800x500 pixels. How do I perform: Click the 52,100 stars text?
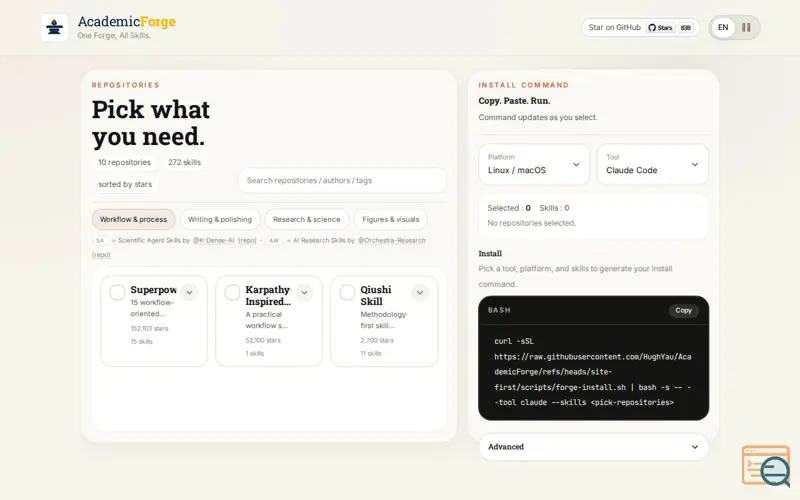263,340
